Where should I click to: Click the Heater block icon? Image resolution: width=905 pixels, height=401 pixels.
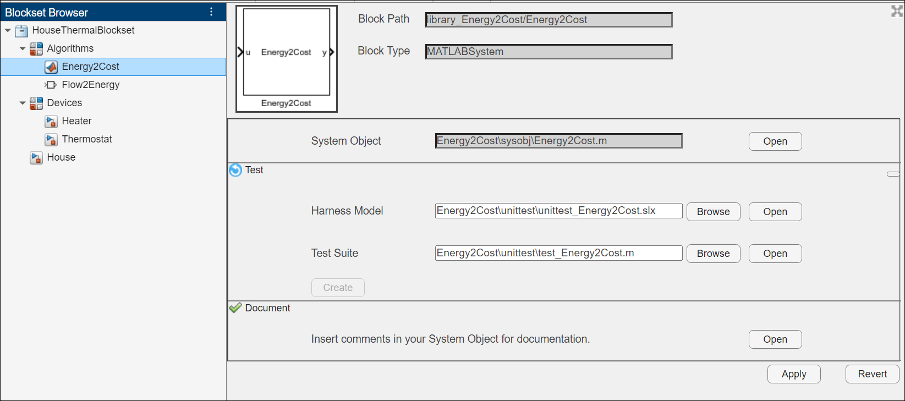click(x=51, y=121)
